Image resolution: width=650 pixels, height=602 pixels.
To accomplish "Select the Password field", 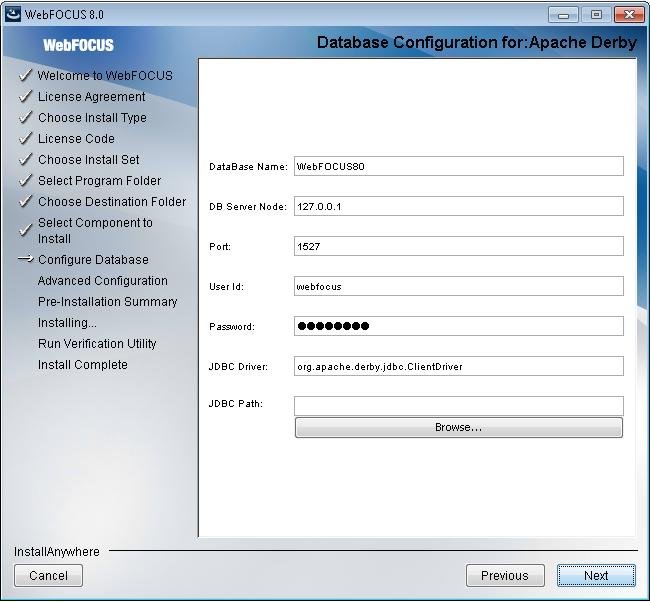I will (x=458, y=326).
